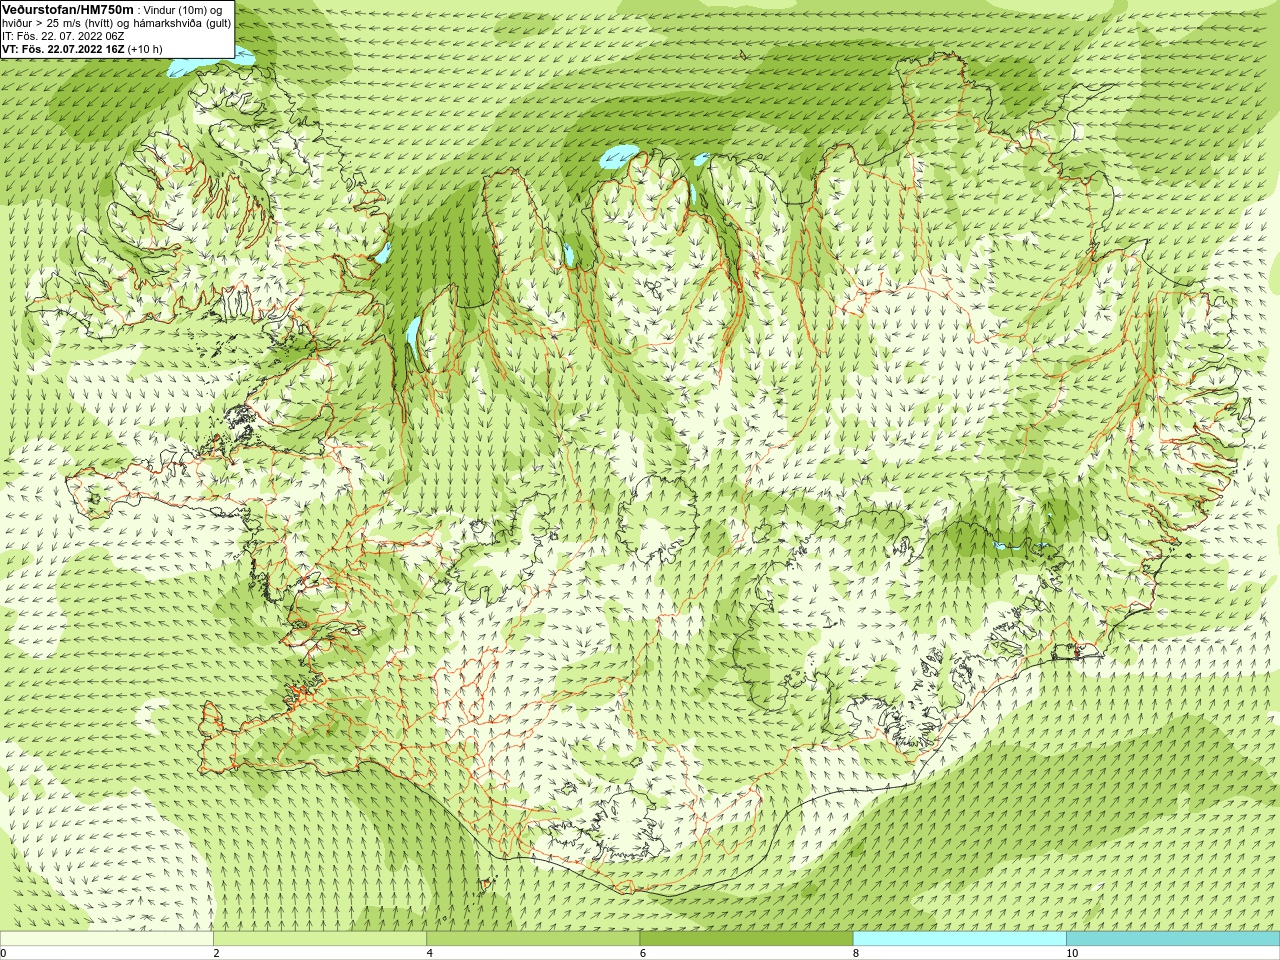Click the Veðurstofan/HM750m title text
Screen dimensions: 1280x960
tap(67, 9)
